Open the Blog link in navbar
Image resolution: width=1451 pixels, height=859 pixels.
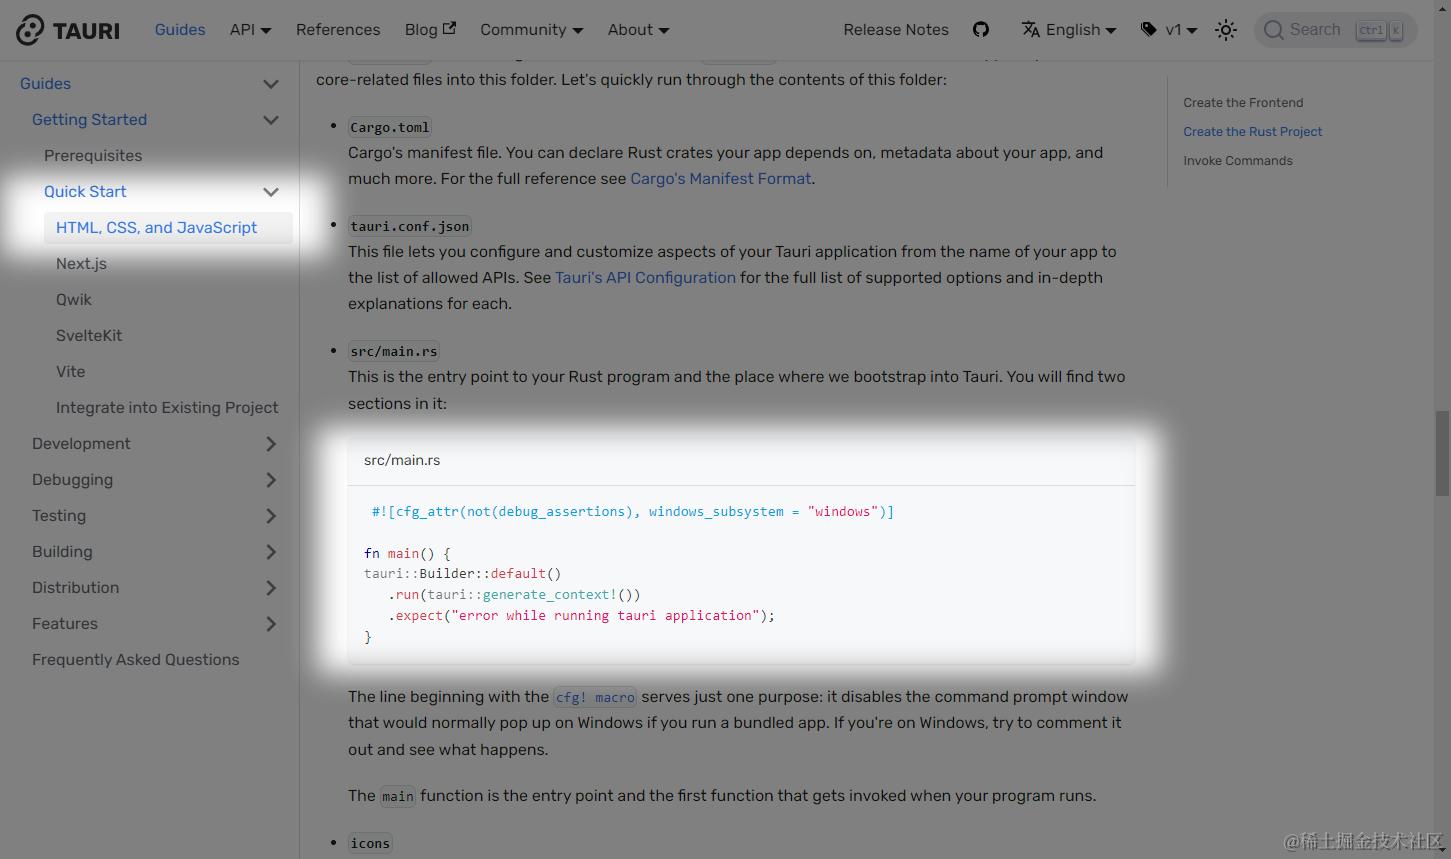click(x=430, y=30)
